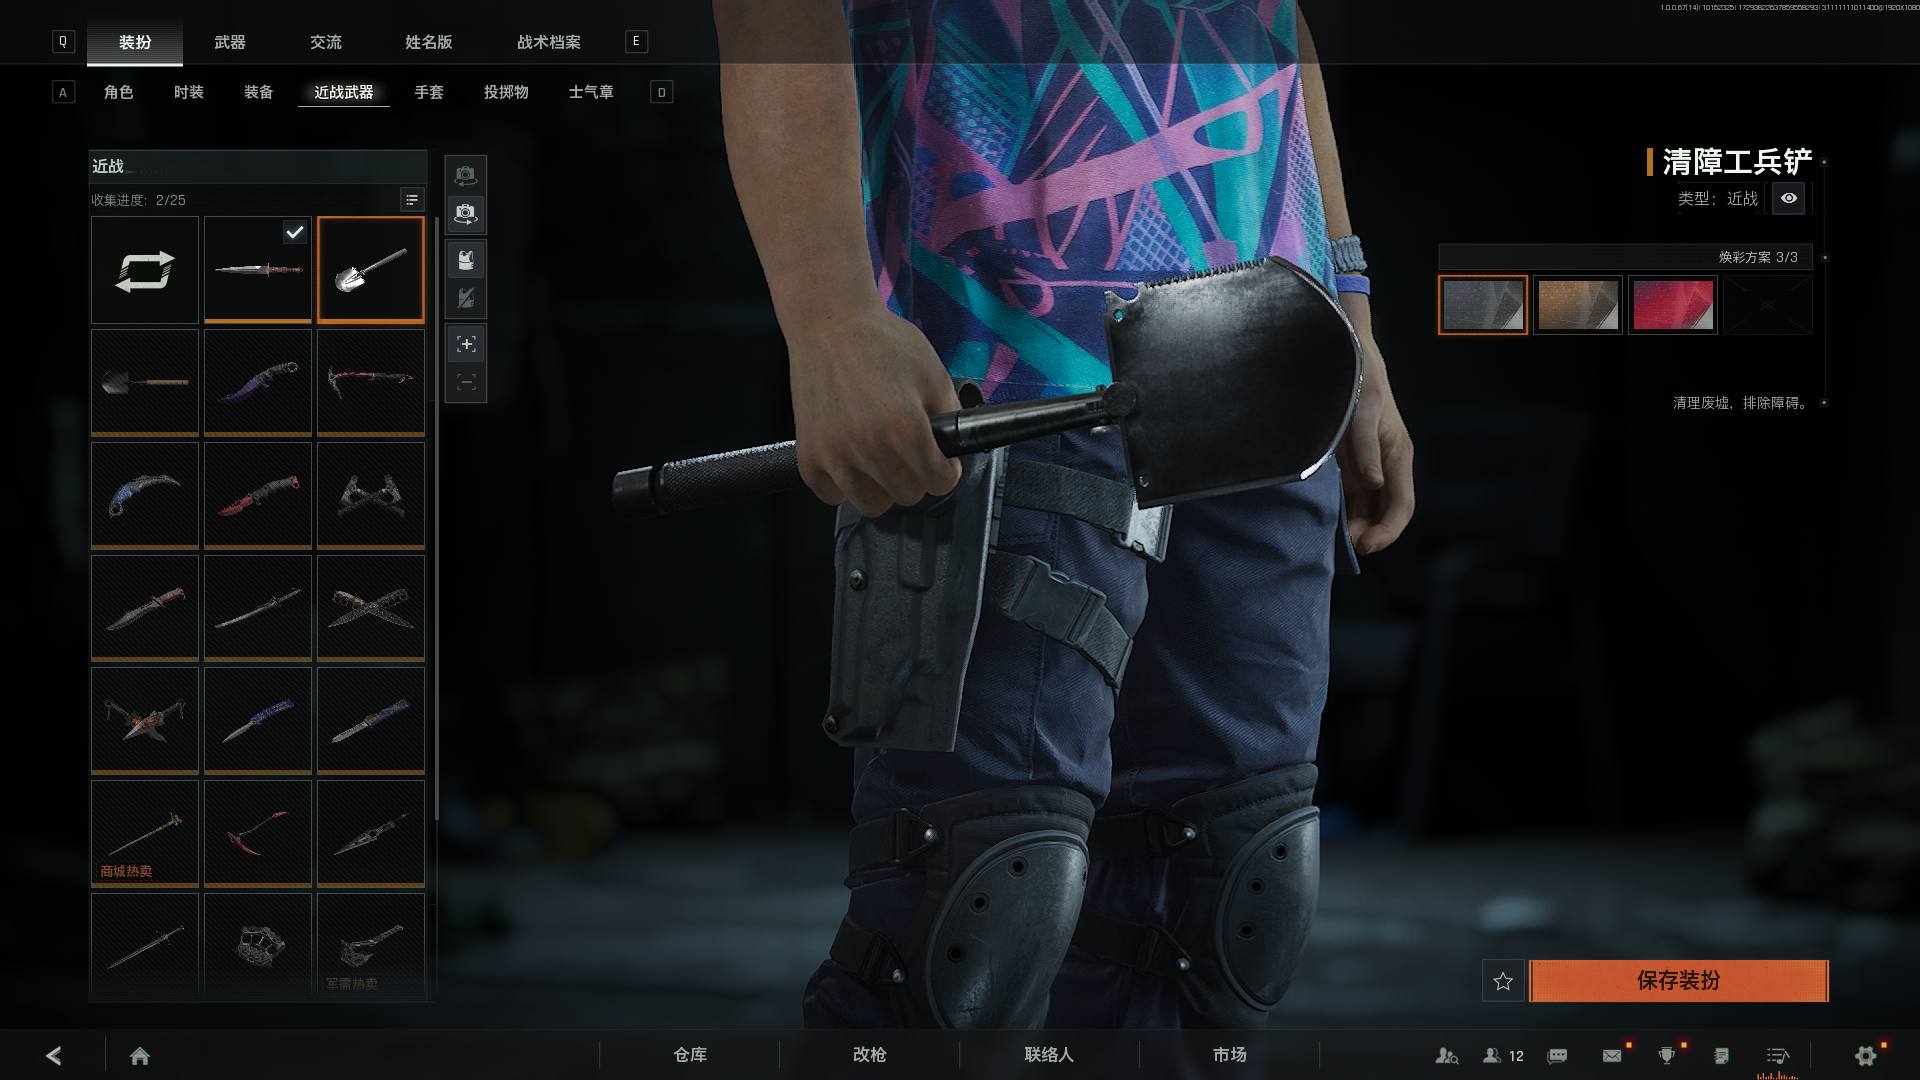Viewport: 1920px width, 1080px height.
Task: Open the 时装 sub-tab
Action: [189, 92]
